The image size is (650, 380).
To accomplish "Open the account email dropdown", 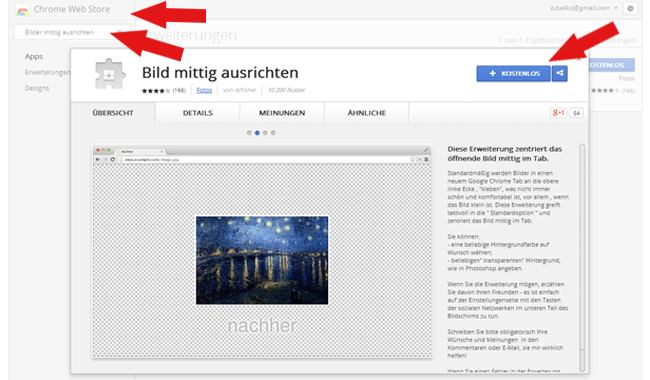I will 584,8.
